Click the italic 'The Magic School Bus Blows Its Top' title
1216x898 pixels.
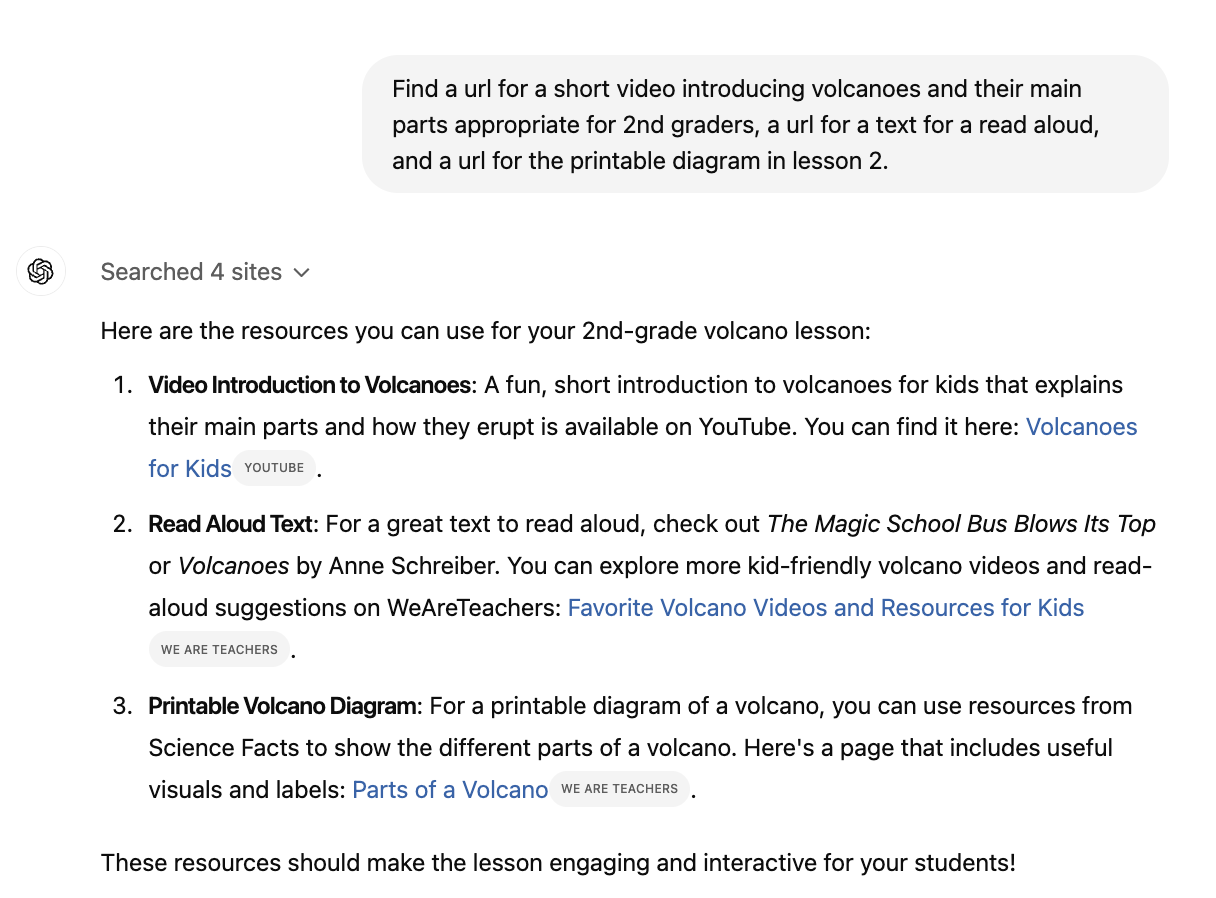point(960,524)
